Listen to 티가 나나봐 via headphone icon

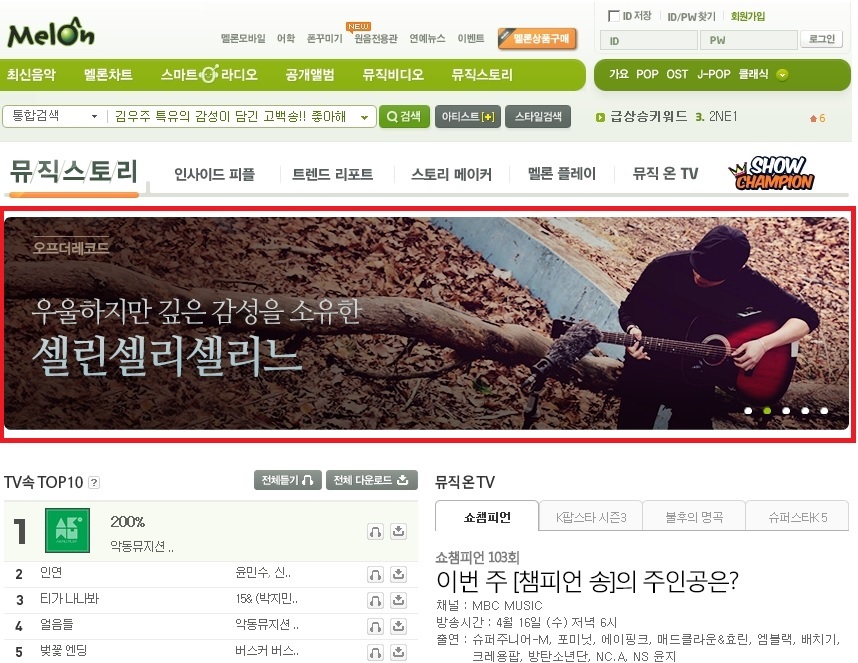375,600
